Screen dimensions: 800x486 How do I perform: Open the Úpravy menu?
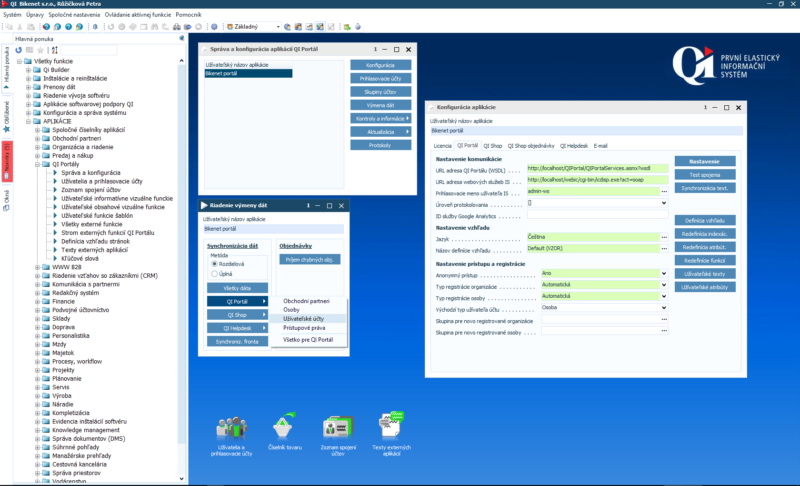35,15
